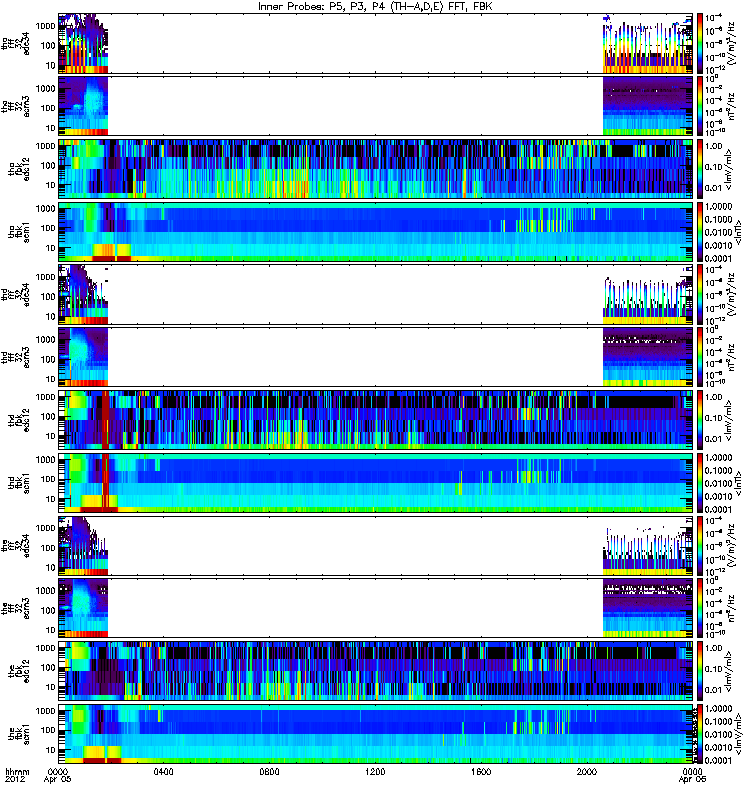The image size is (750, 800).
Task: Click the 'tha fbk scm1' y-axis label
Action: (19, 232)
